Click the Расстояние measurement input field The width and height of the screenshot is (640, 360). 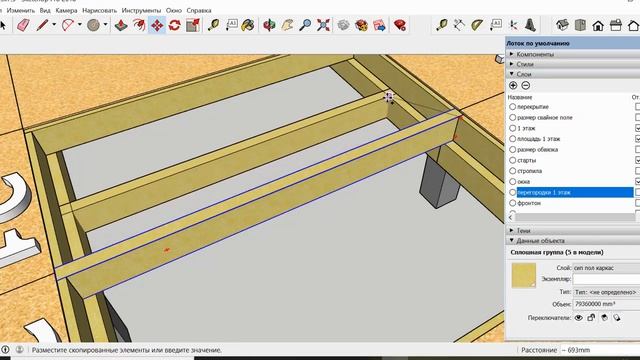(600, 350)
